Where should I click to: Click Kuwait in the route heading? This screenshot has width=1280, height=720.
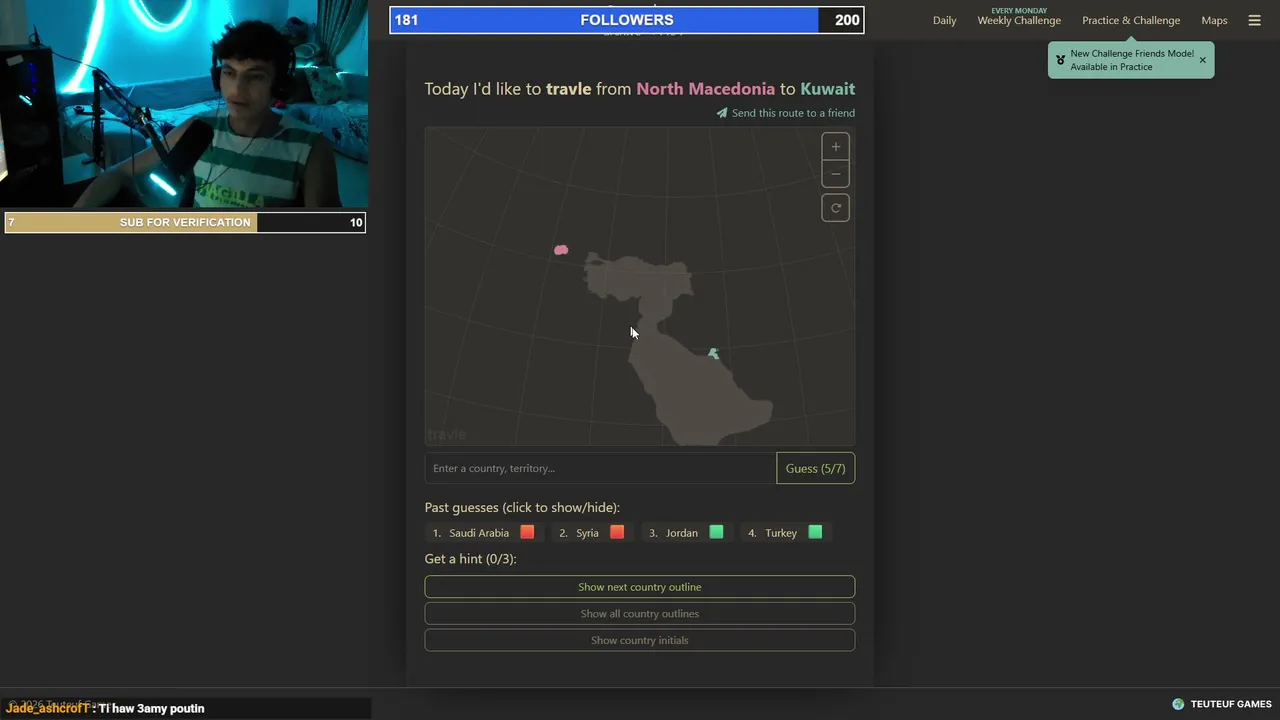[828, 89]
